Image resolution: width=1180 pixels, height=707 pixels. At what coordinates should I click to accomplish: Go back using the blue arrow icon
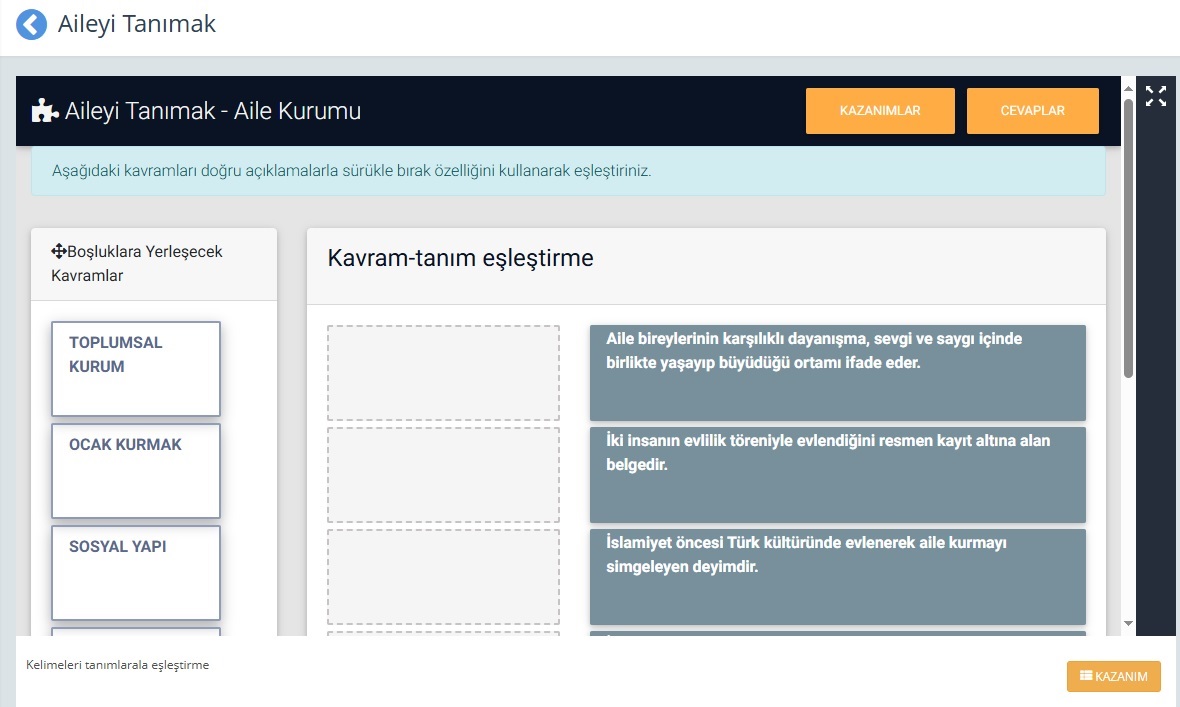coord(32,24)
